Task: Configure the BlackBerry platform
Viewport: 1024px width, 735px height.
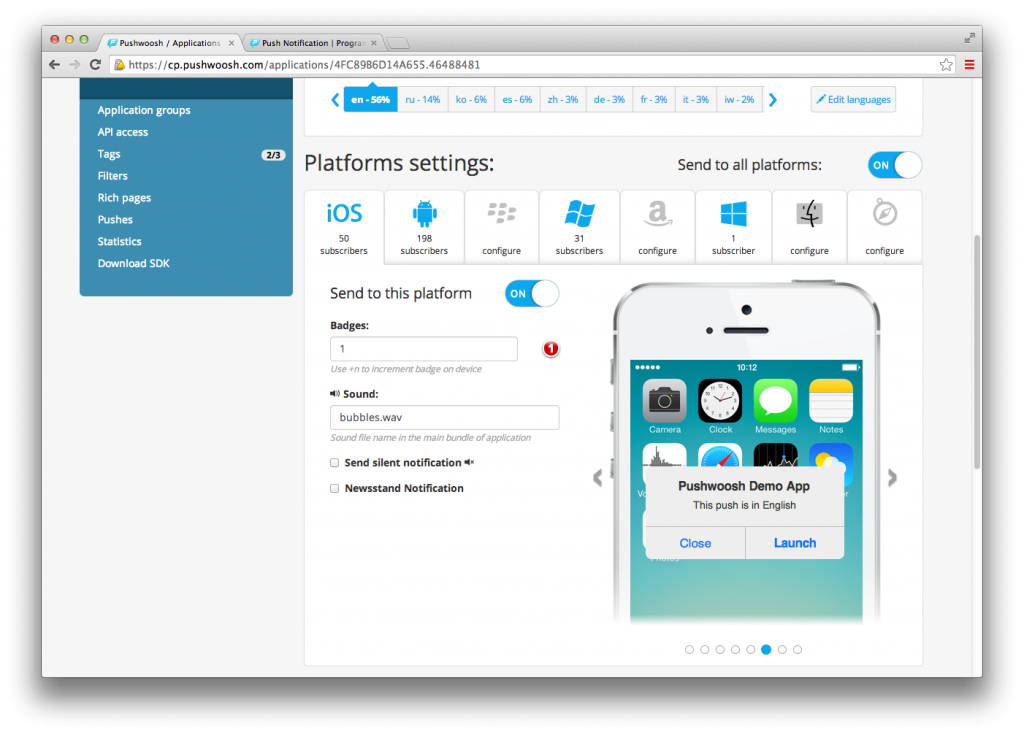Action: point(502,227)
